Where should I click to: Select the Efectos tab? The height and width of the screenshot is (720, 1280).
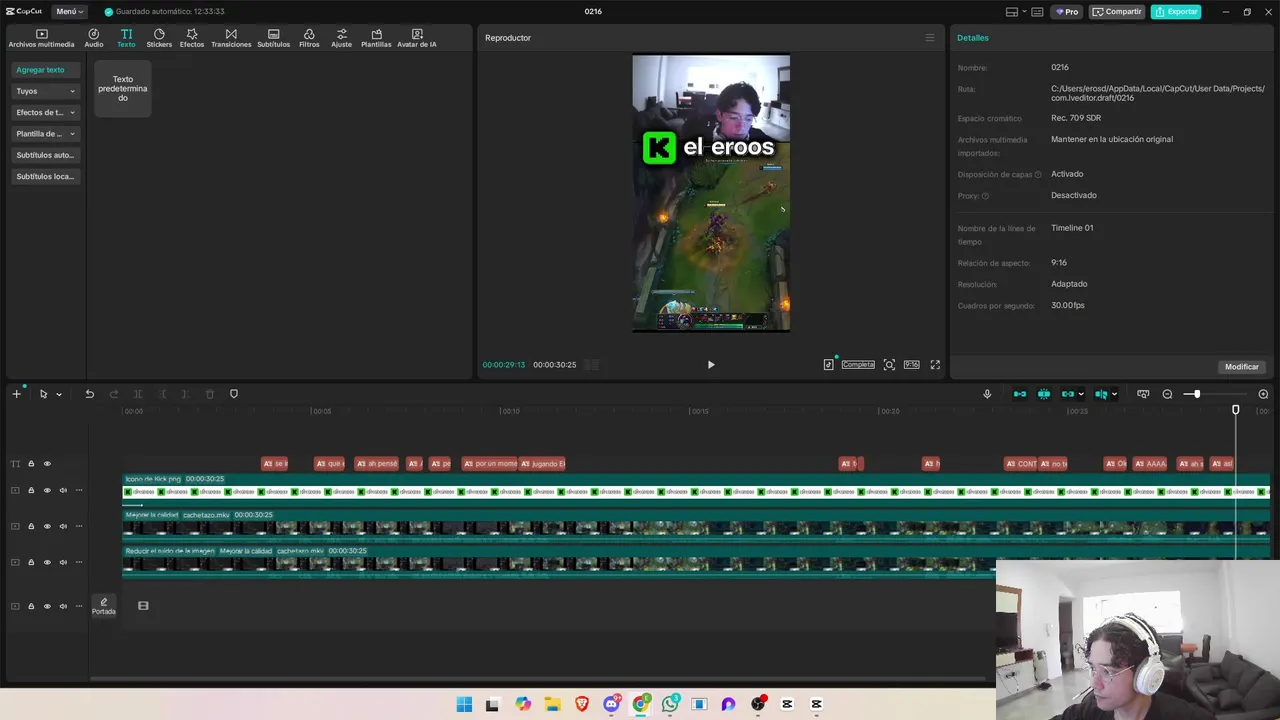coord(192,38)
